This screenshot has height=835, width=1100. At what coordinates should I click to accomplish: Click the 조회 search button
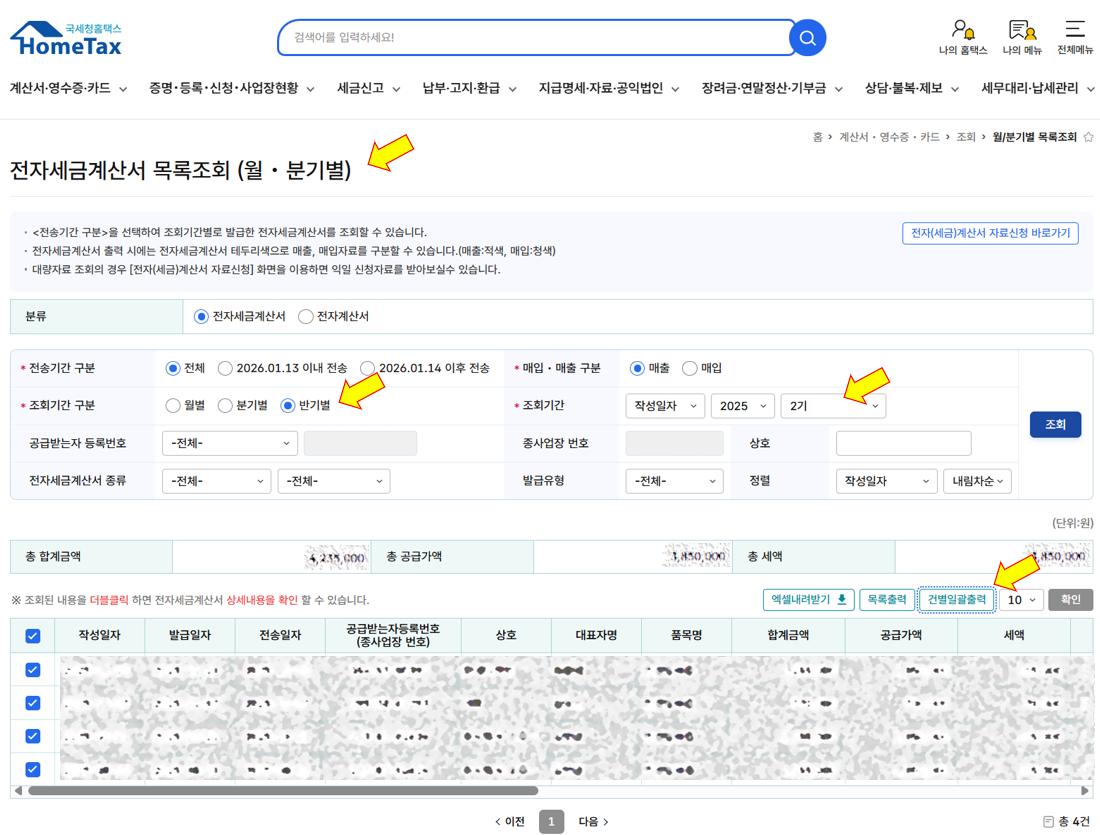[x=1055, y=425]
